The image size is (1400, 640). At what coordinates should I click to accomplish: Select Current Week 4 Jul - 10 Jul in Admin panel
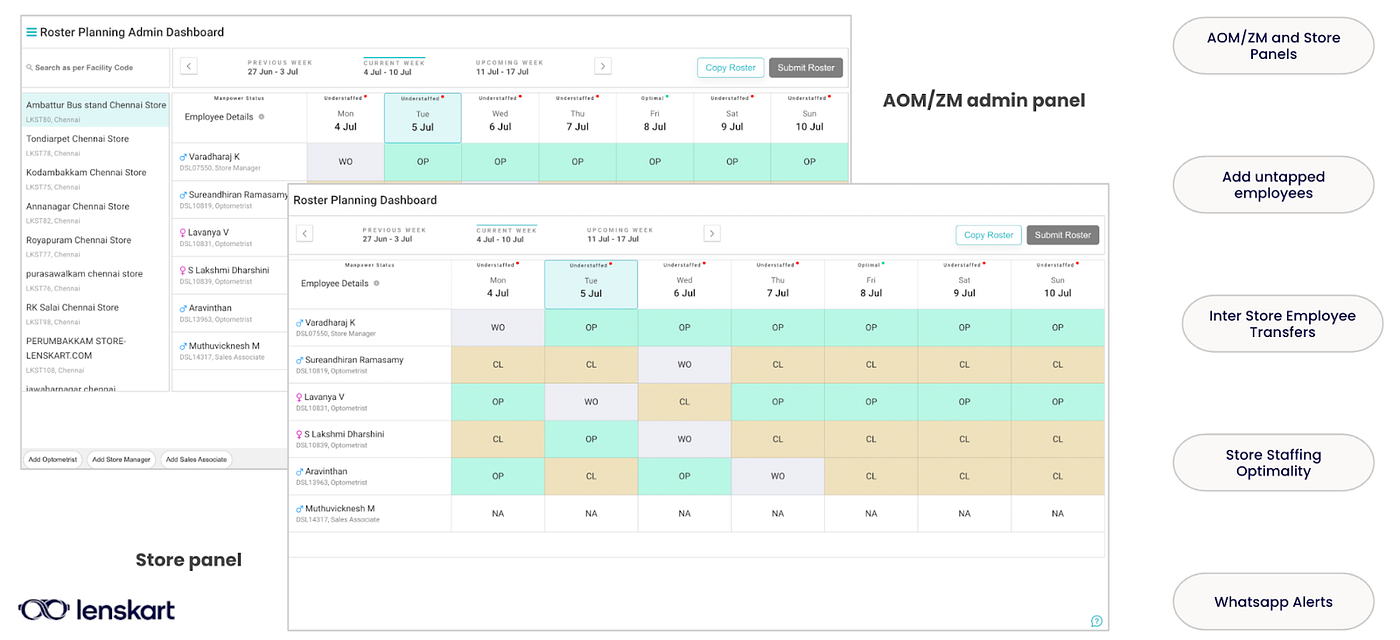[394, 66]
